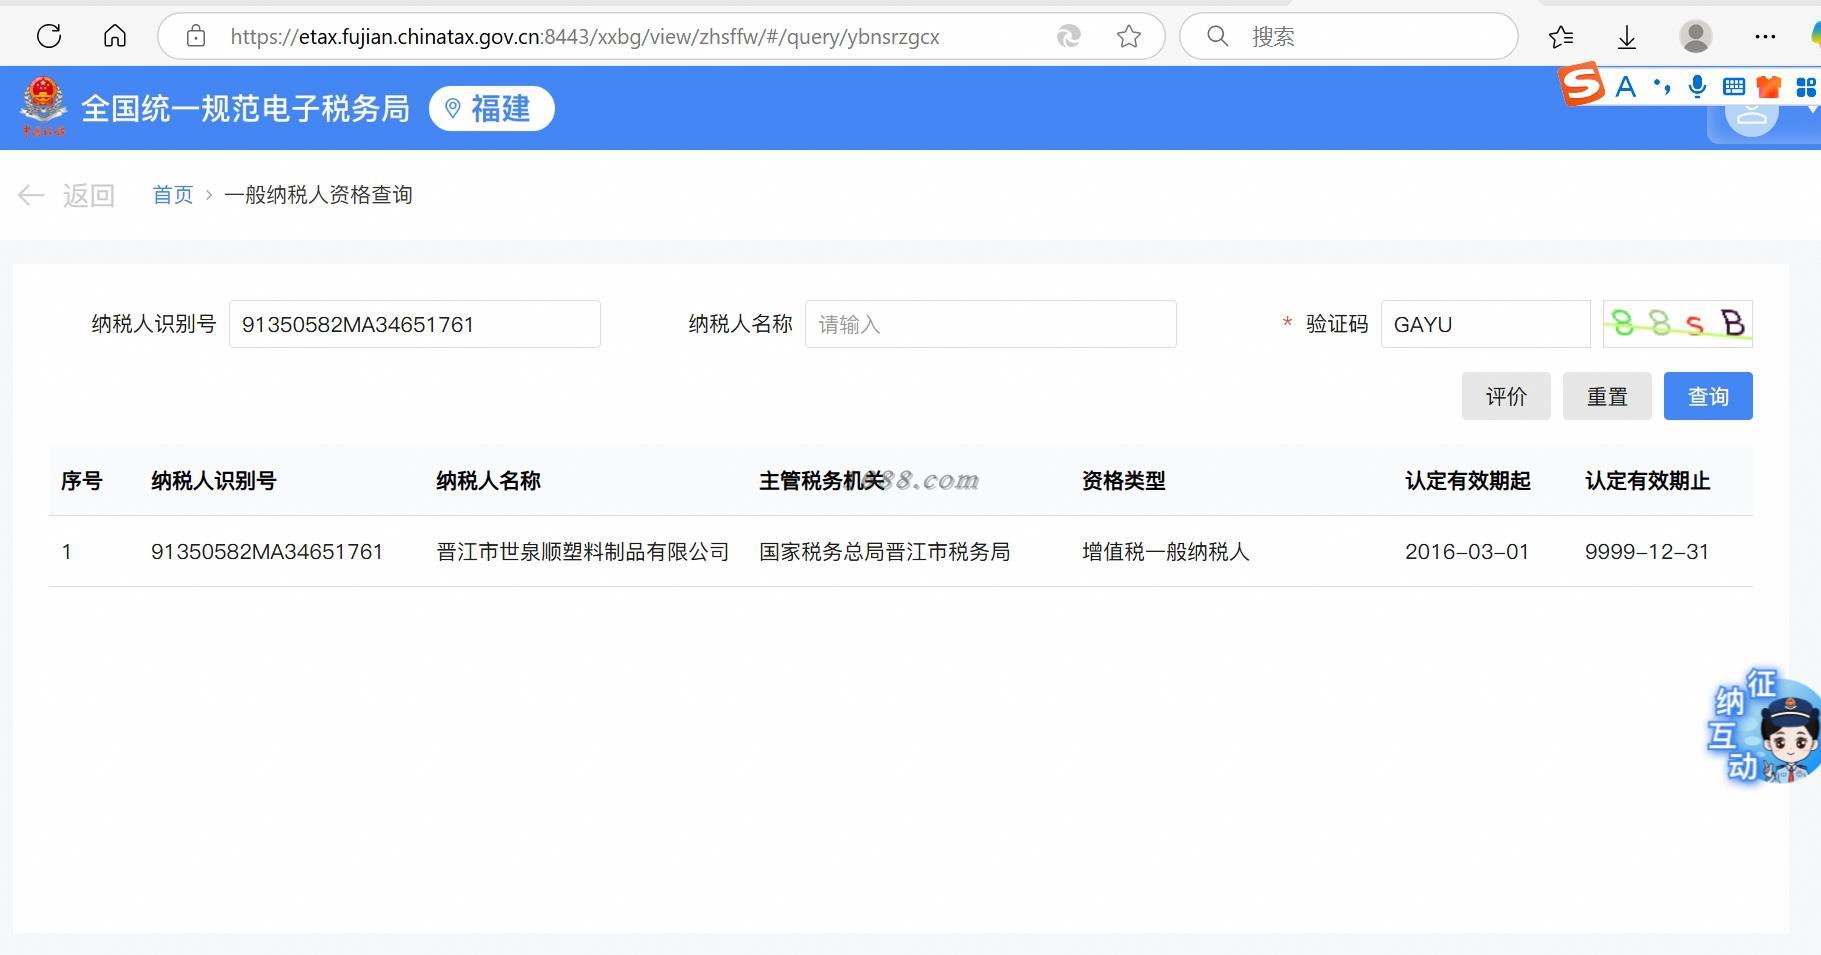Image resolution: width=1821 pixels, height=955 pixels.
Task: Open the 征纳互动 assistant mascot
Action: click(1765, 727)
